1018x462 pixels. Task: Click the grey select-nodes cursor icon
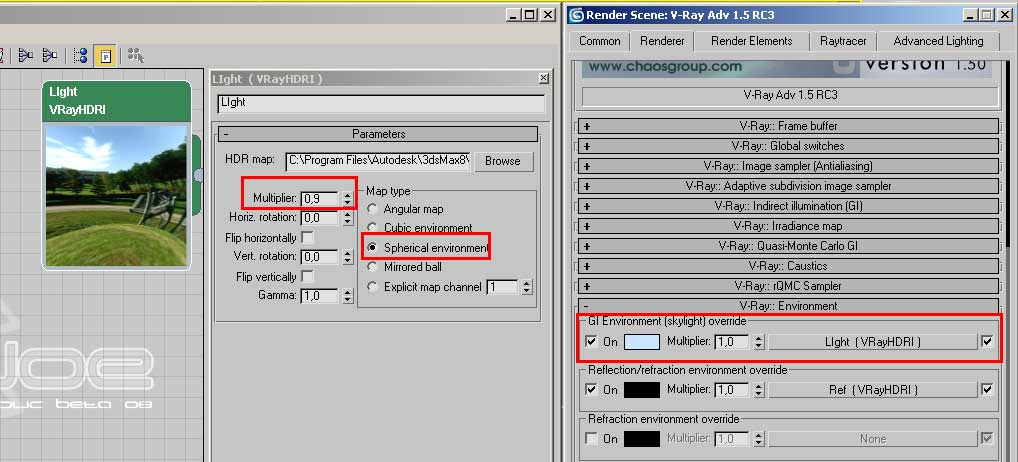[134, 55]
